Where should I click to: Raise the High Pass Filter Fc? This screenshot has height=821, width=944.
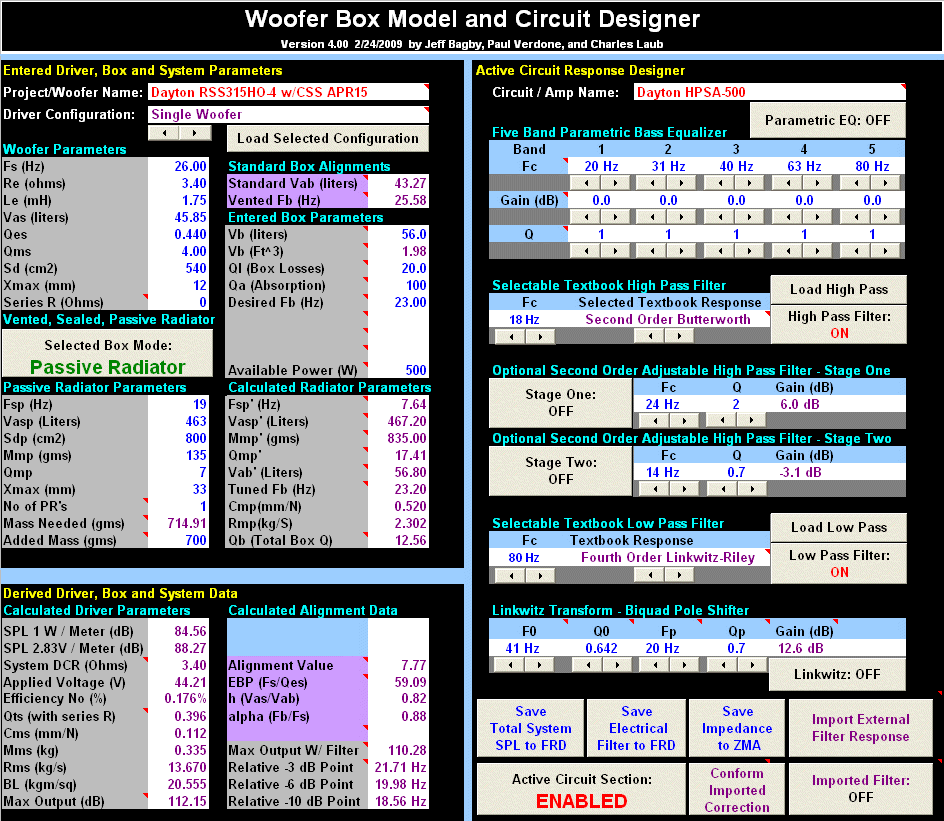[x=540, y=336]
